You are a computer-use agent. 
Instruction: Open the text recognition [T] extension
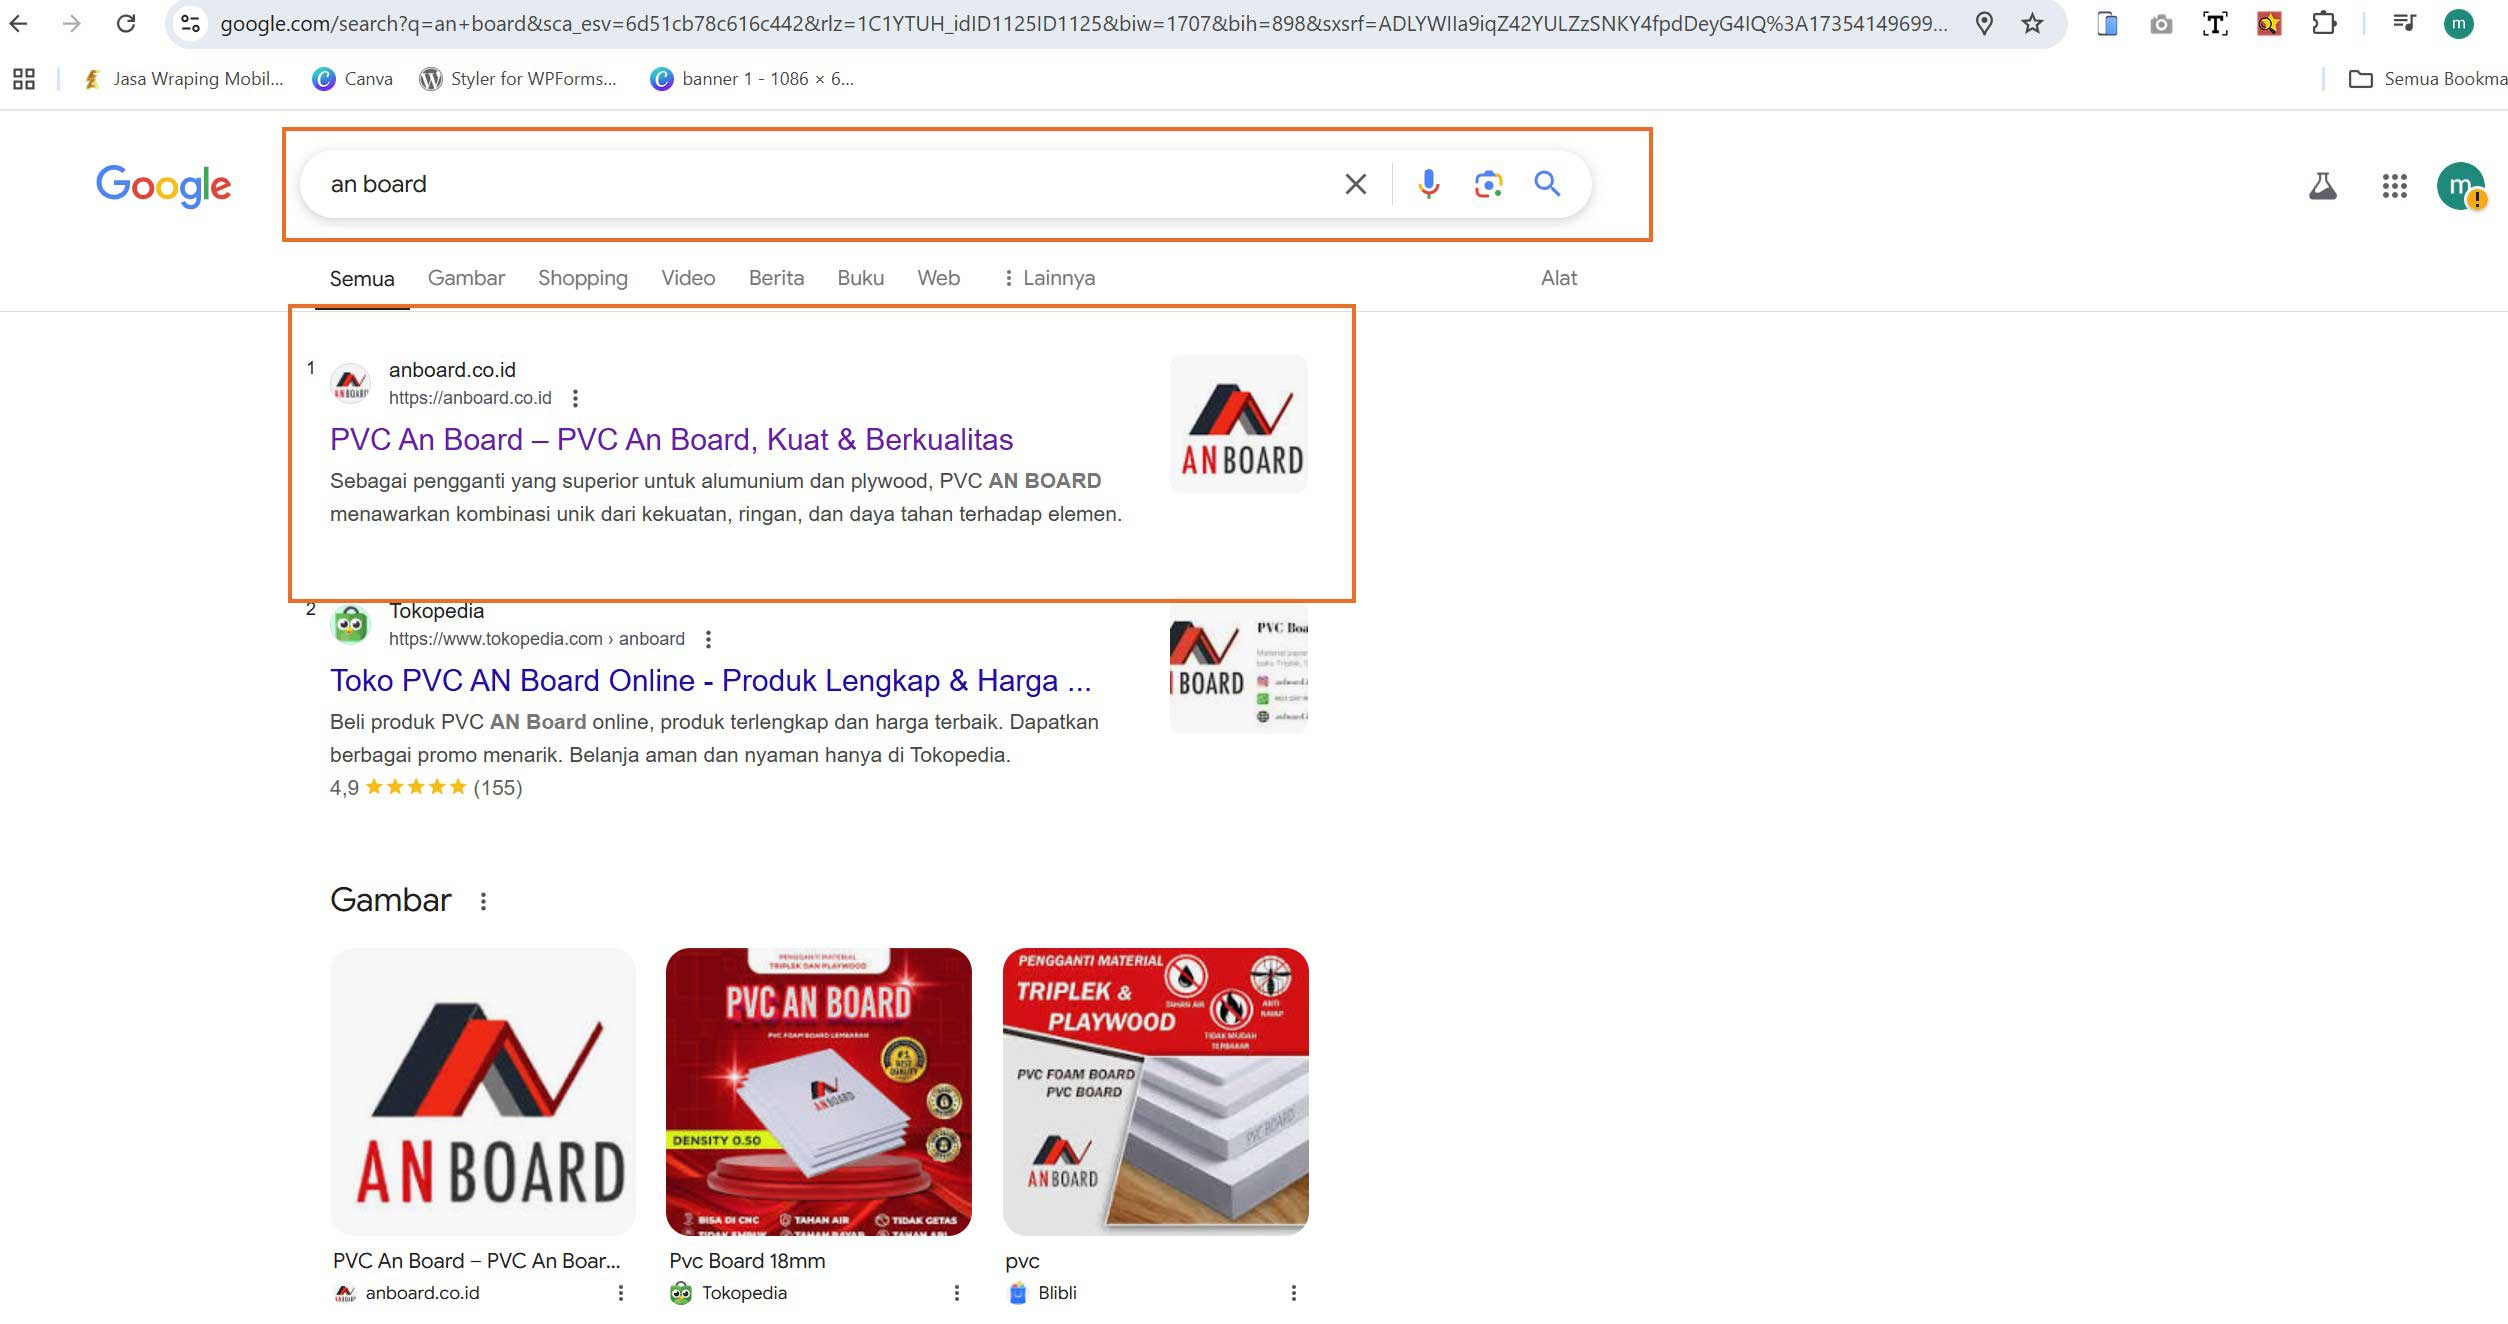(2215, 23)
